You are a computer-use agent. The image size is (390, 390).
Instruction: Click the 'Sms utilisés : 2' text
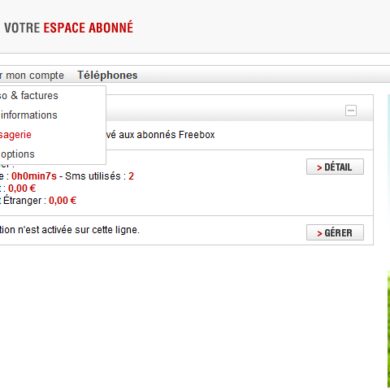click(99, 176)
